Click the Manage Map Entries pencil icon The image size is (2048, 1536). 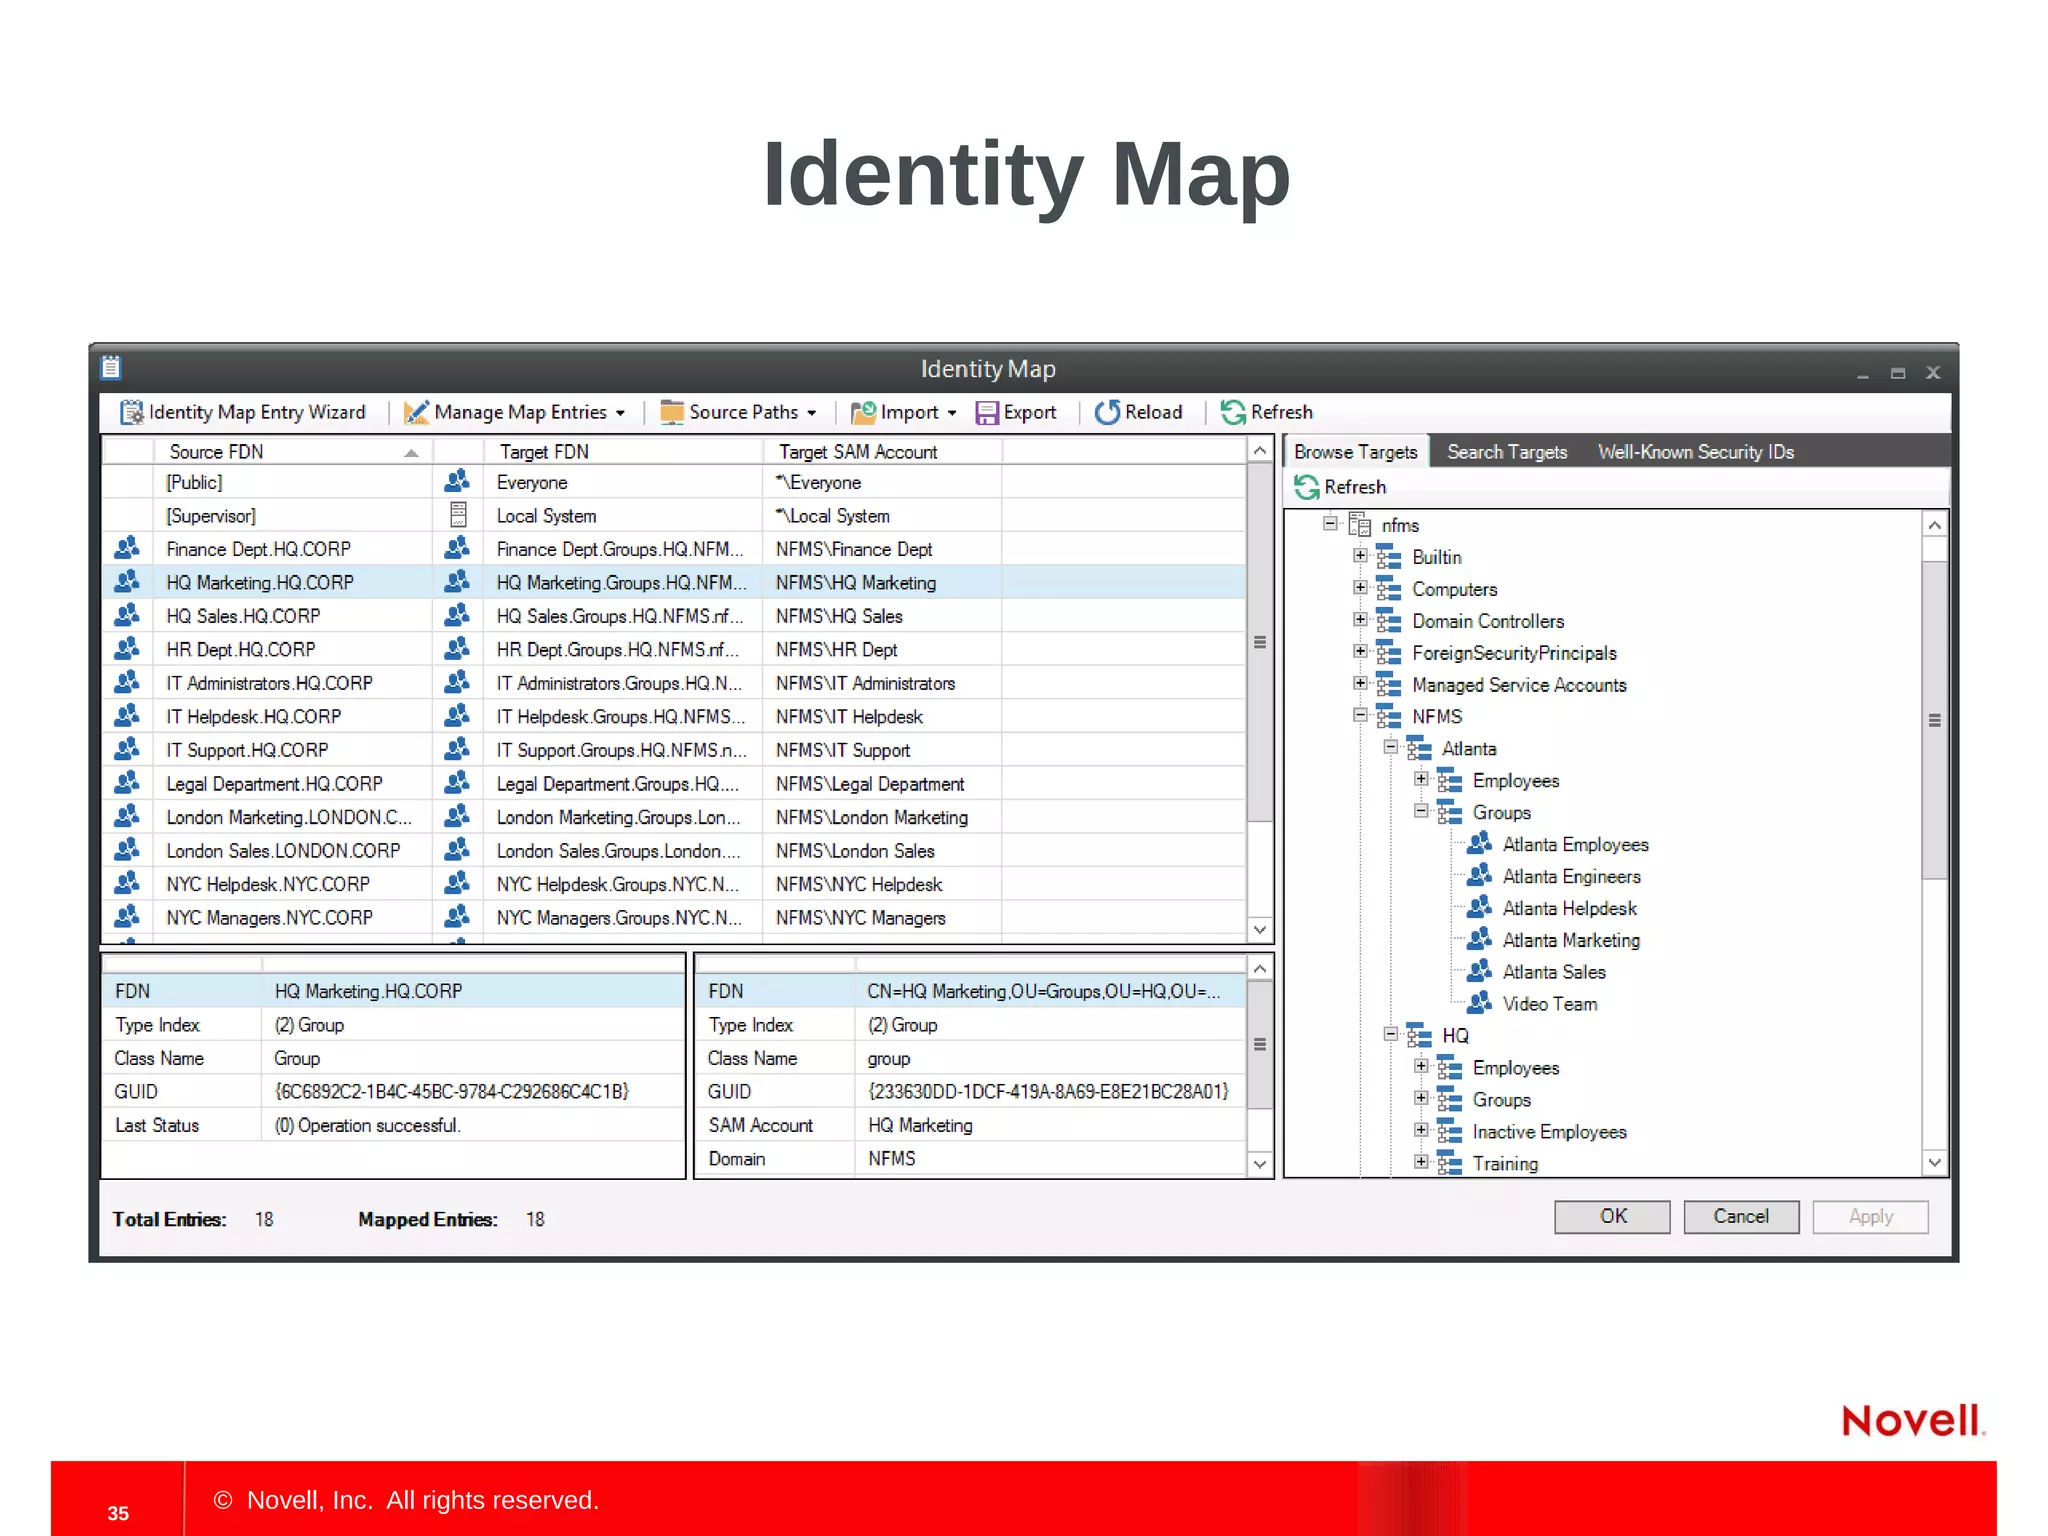point(417,412)
